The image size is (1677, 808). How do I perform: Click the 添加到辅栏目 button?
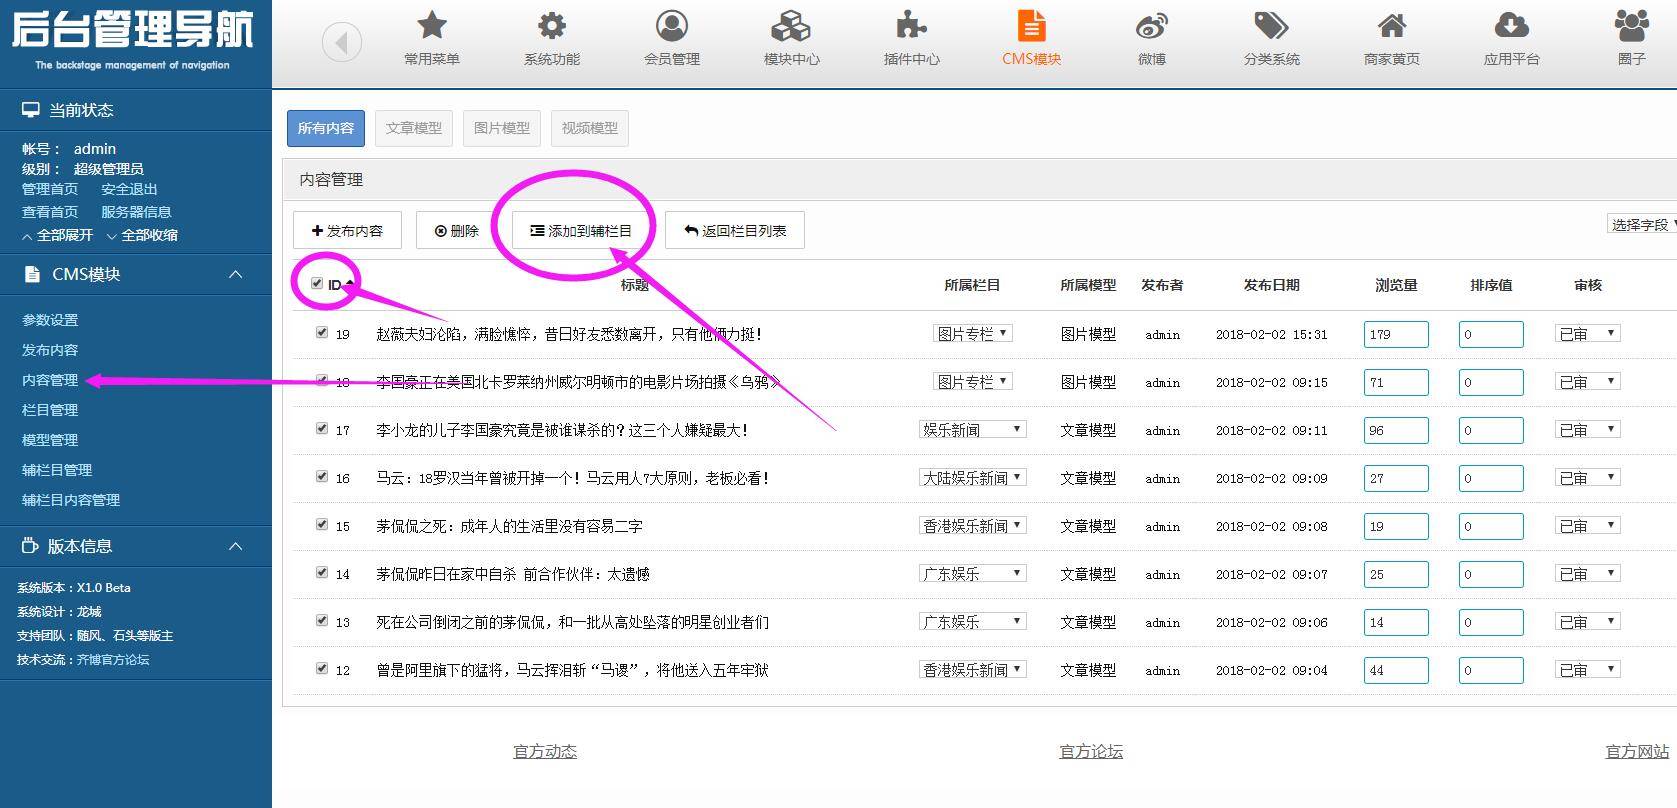pos(581,230)
